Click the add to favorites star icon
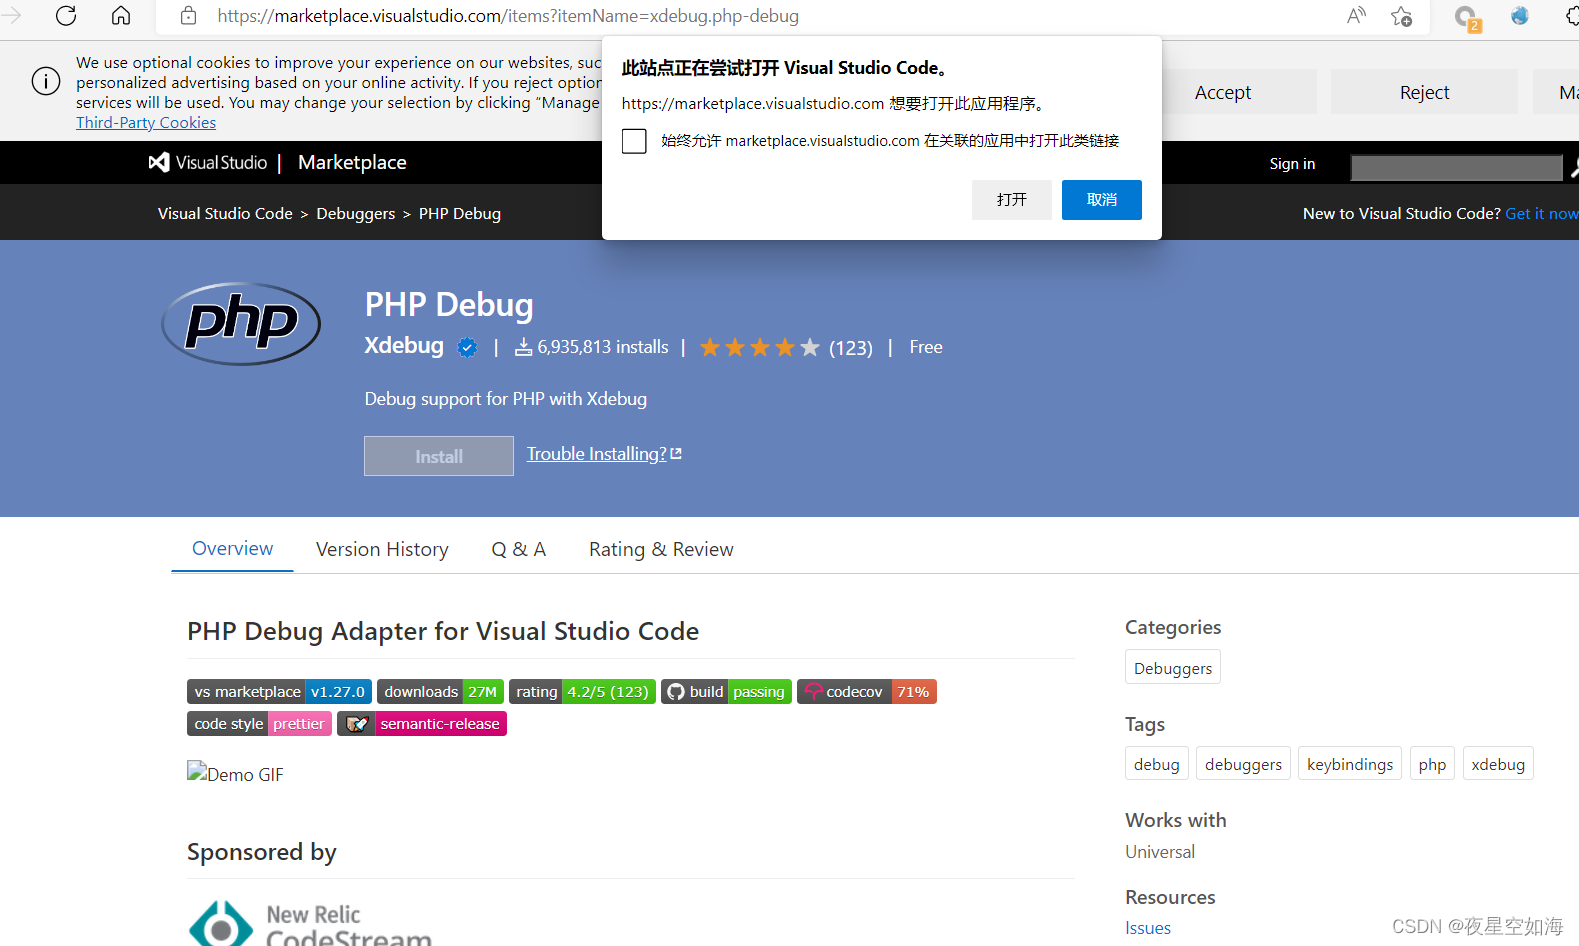The height and width of the screenshot is (946, 1579). pos(1401,16)
